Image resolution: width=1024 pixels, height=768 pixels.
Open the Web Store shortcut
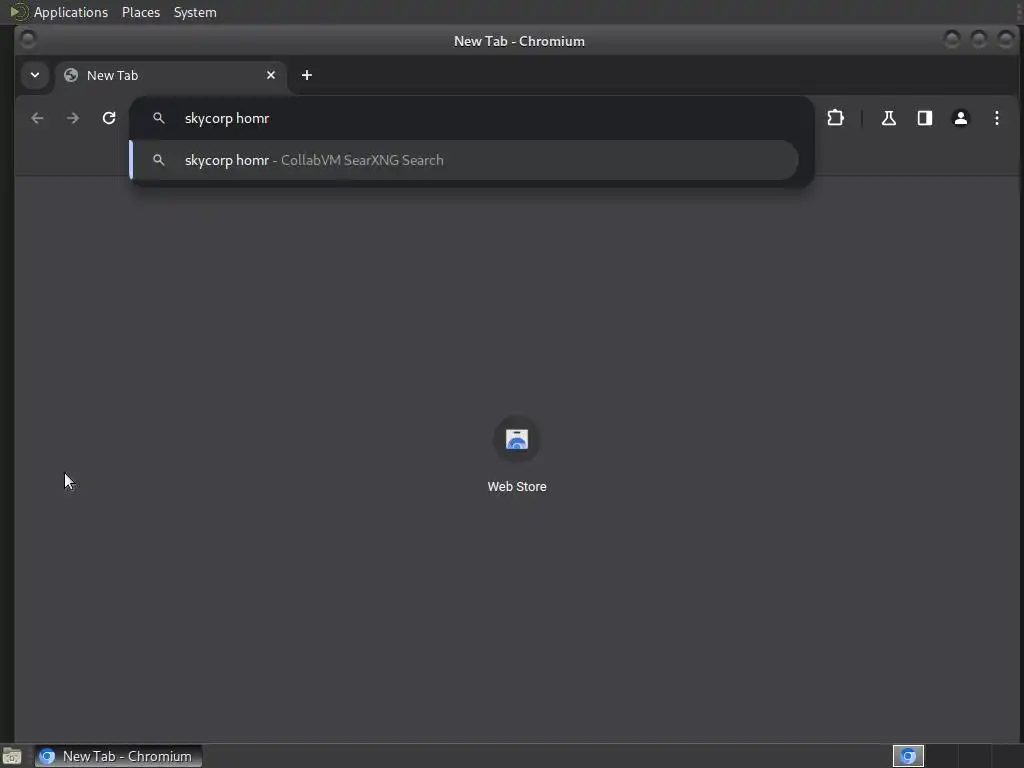pyautogui.click(x=517, y=455)
